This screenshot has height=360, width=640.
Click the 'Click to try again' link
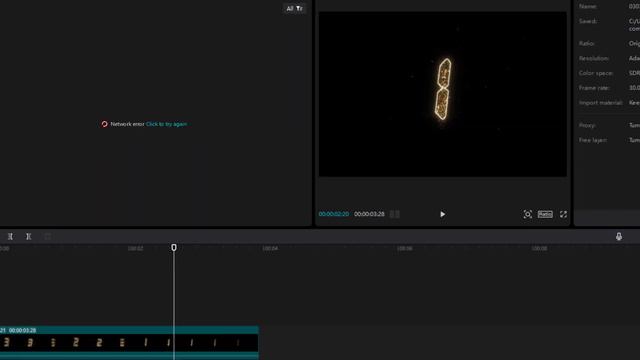point(166,124)
